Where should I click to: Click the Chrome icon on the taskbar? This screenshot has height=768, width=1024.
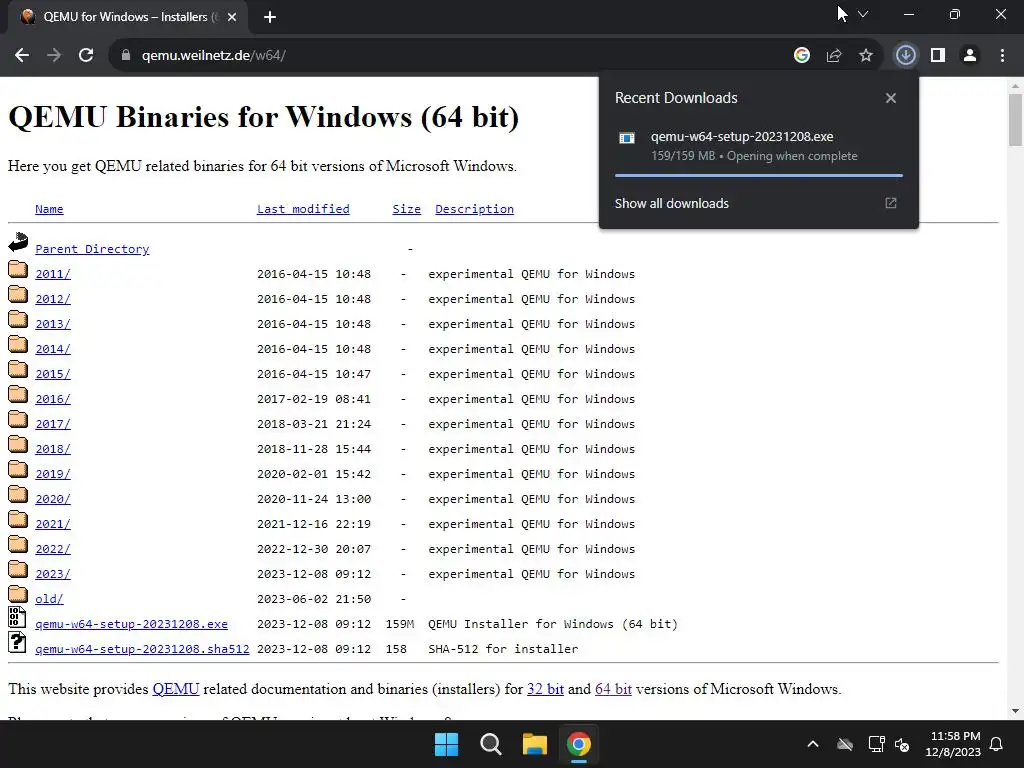click(579, 744)
